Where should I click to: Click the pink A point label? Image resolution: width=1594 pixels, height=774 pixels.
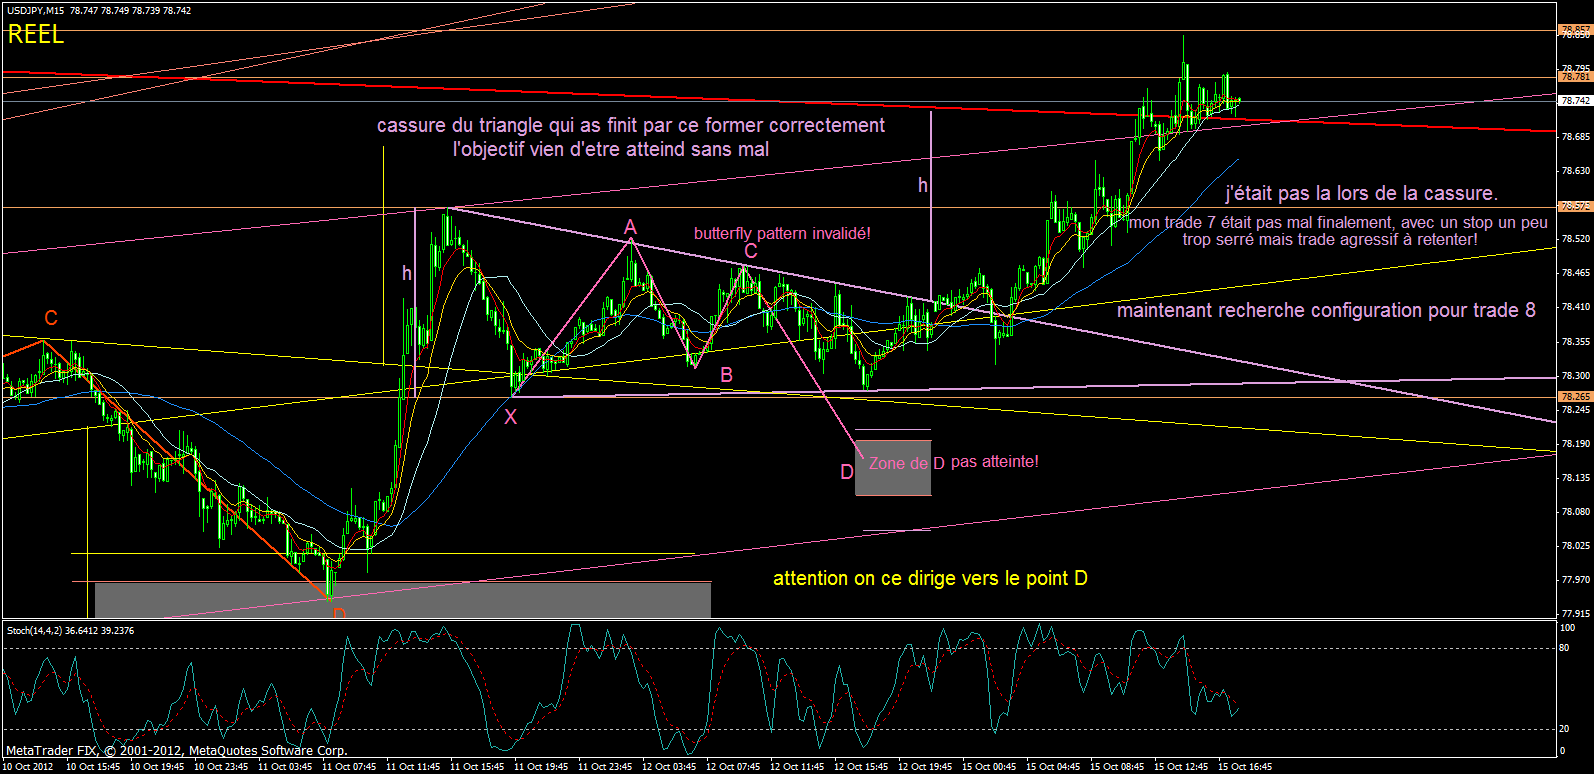click(x=631, y=226)
